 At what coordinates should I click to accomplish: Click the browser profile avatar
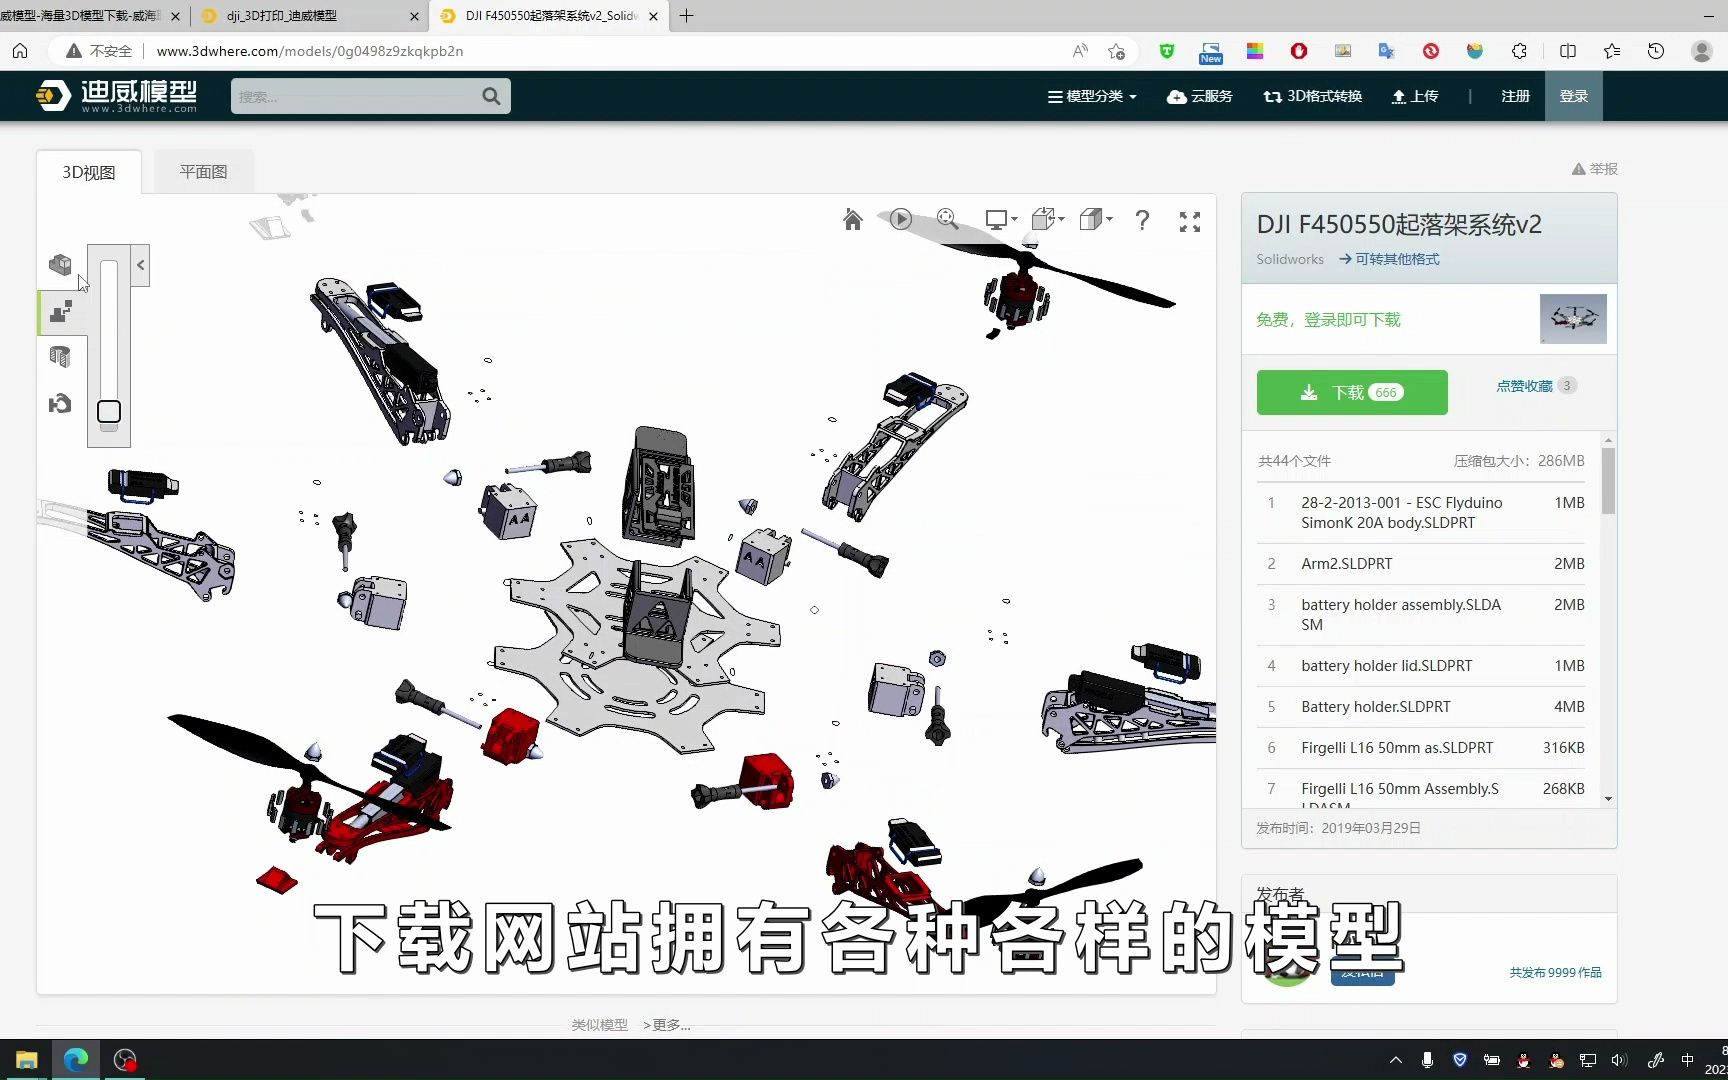[1701, 51]
